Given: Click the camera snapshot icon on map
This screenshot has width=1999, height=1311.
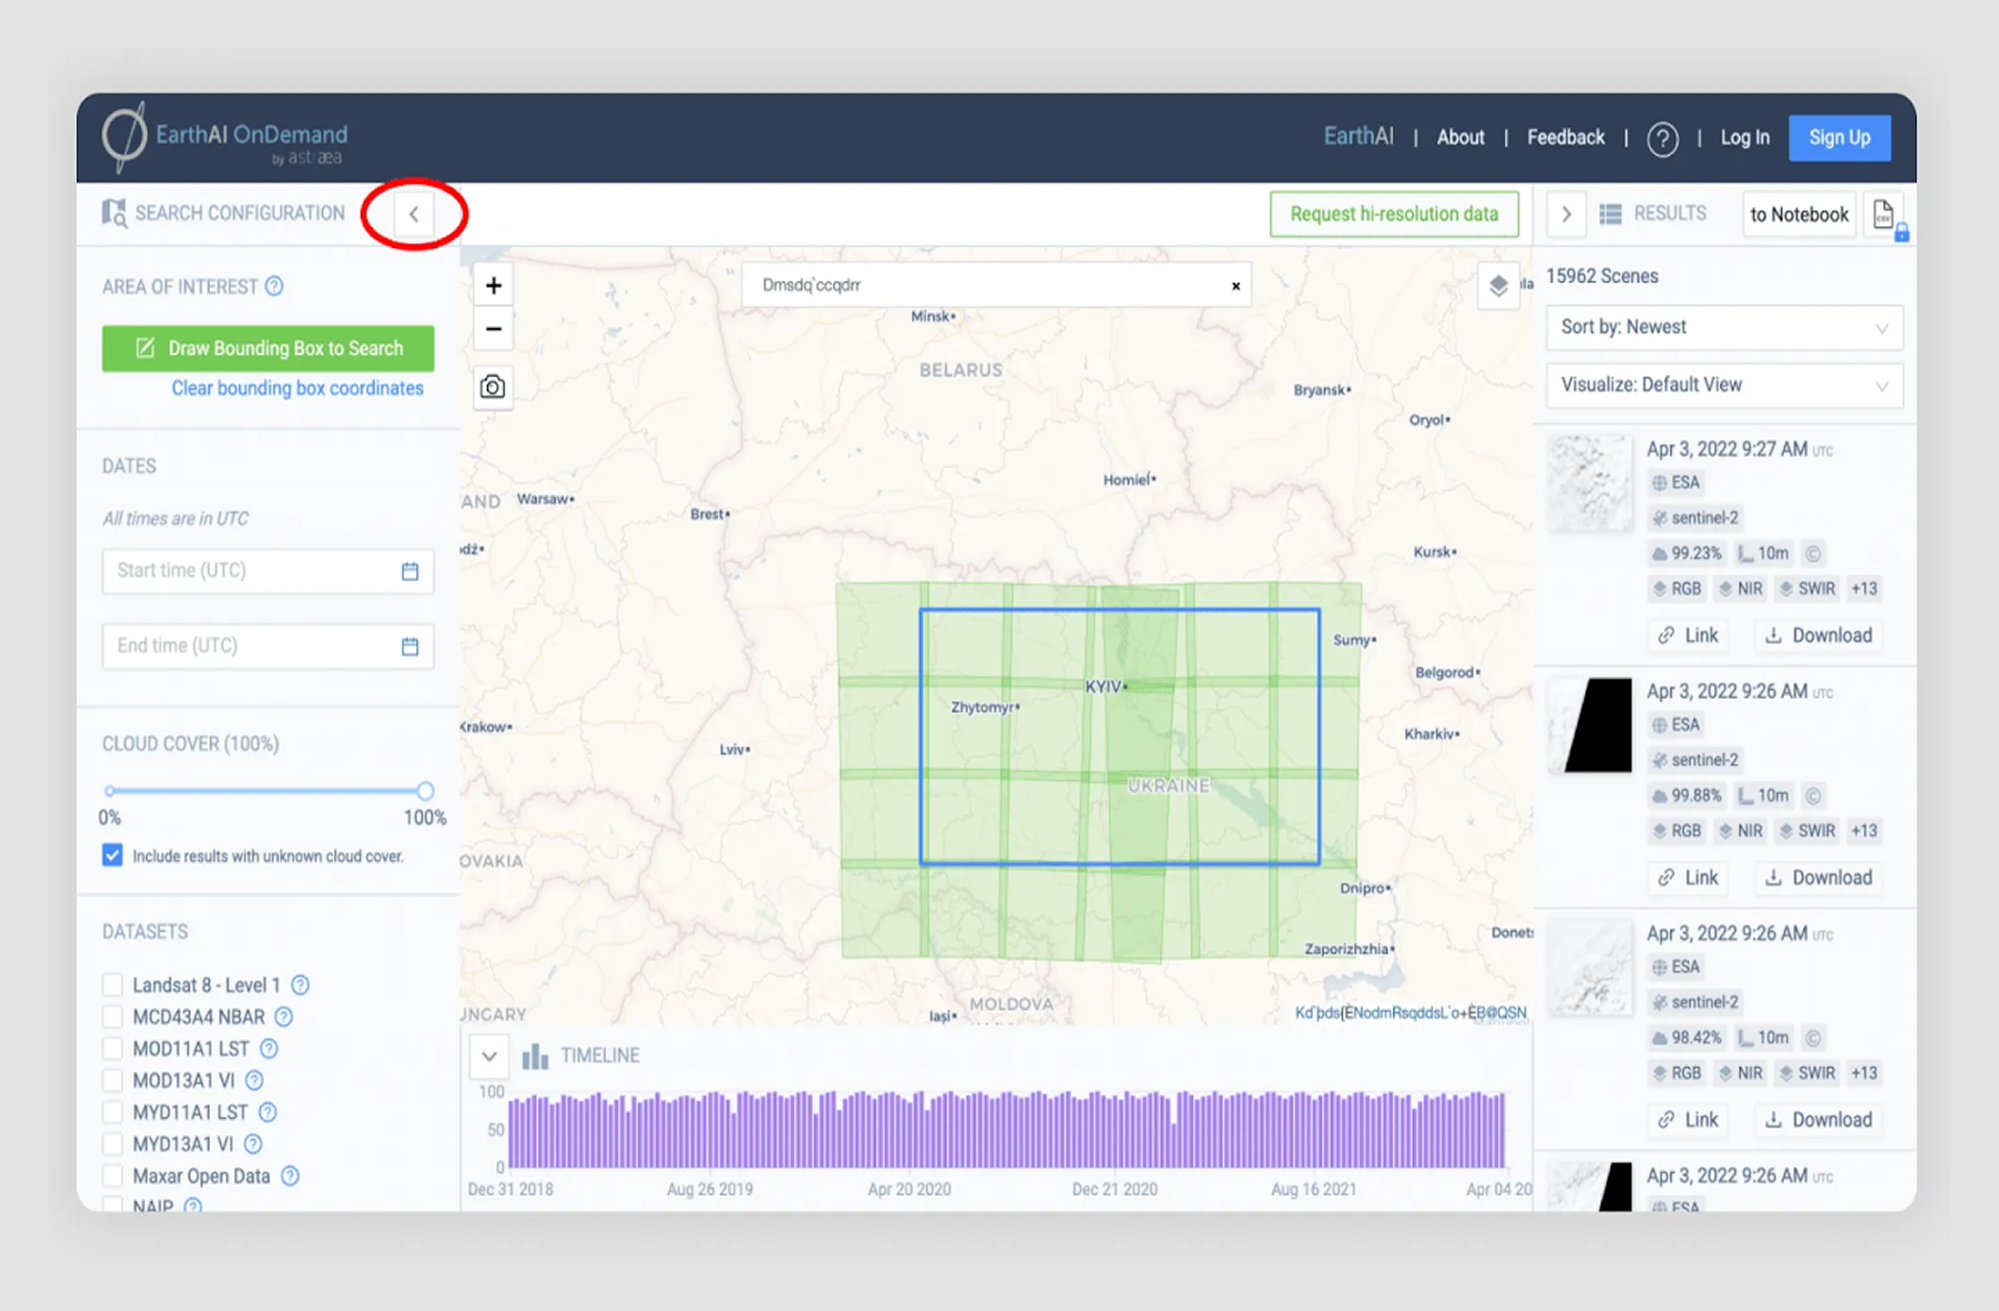Looking at the screenshot, I should click(493, 387).
